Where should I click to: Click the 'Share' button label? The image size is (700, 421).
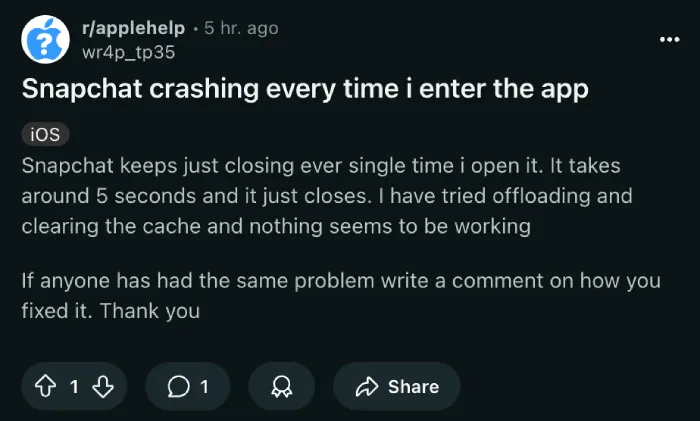pyautogui.click(x=413, y=387)
